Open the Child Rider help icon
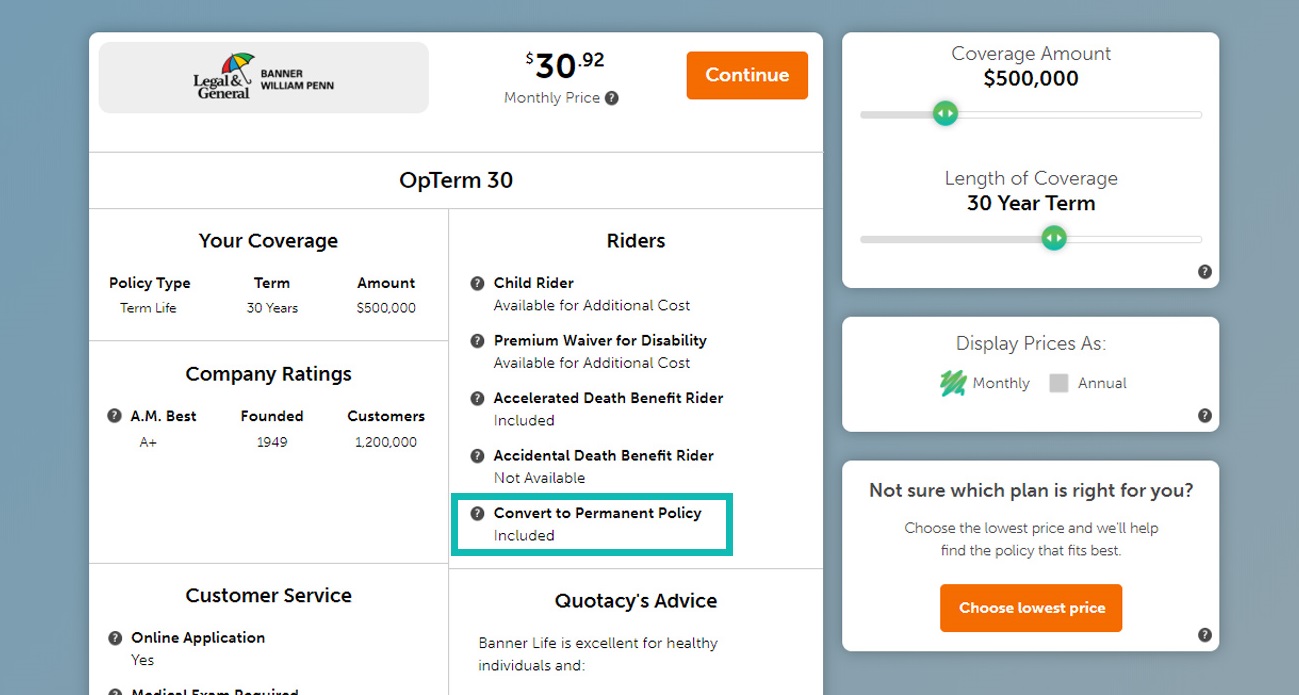This screenshot has height=695, width=1299. 477,283
